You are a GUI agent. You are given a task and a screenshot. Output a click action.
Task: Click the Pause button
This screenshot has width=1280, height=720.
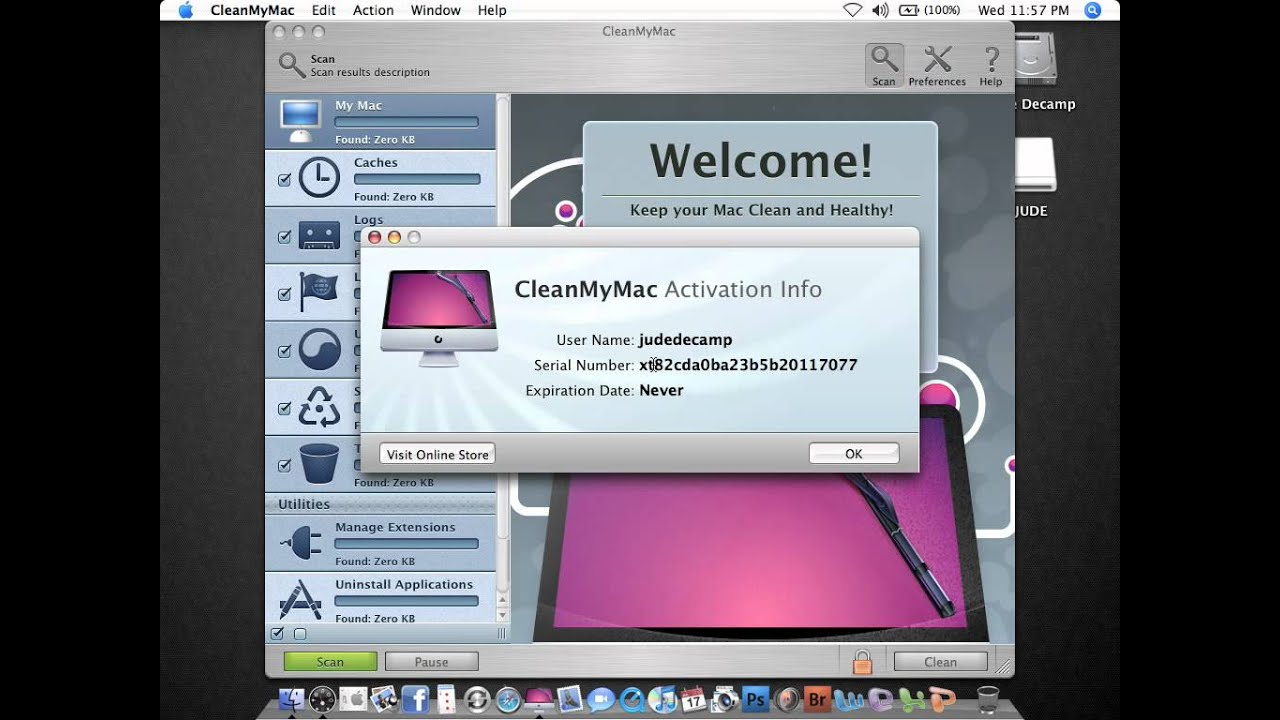pos(431,661)
